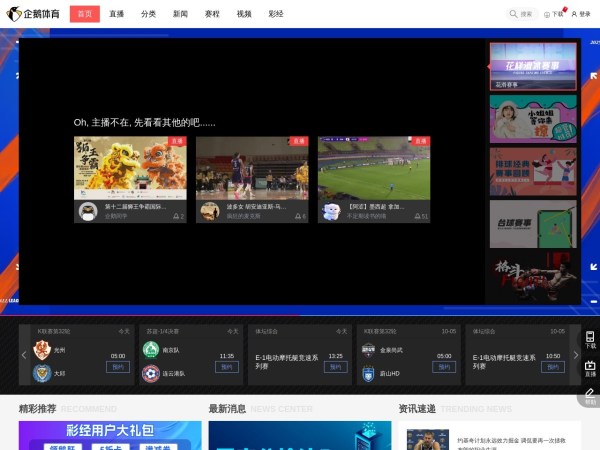Switch to the 直播 navigation tab
Viewport: 600px width, 450px height.
point(117,14)
